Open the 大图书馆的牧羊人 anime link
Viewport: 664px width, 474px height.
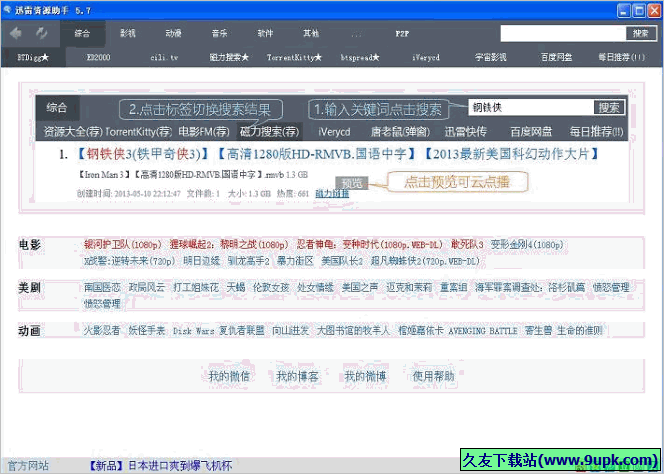coord(353,330)
